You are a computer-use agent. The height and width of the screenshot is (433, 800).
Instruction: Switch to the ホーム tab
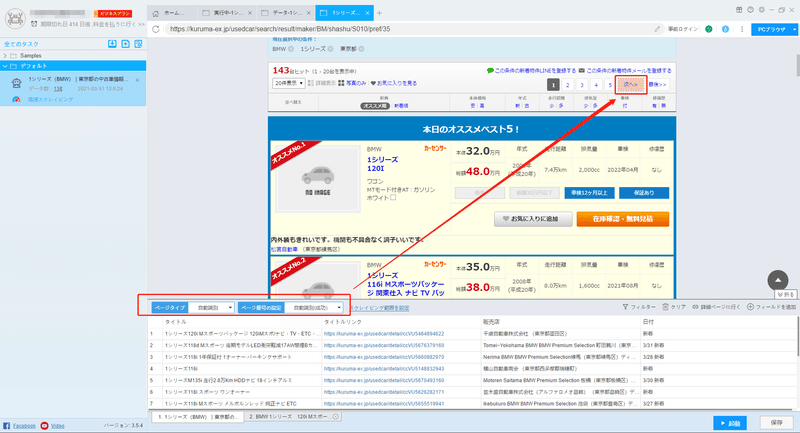click(171, 13)
